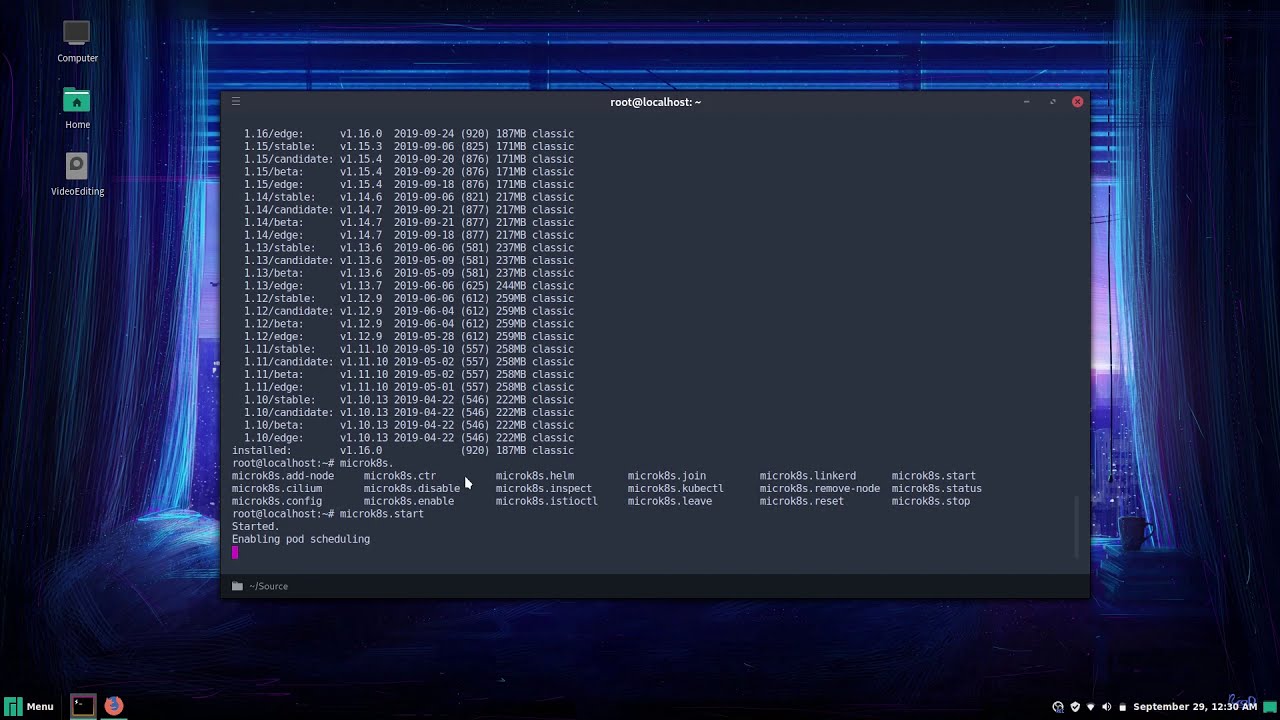Open the security shield tray icon
1280x720 pixels.
click(1075, 707)
